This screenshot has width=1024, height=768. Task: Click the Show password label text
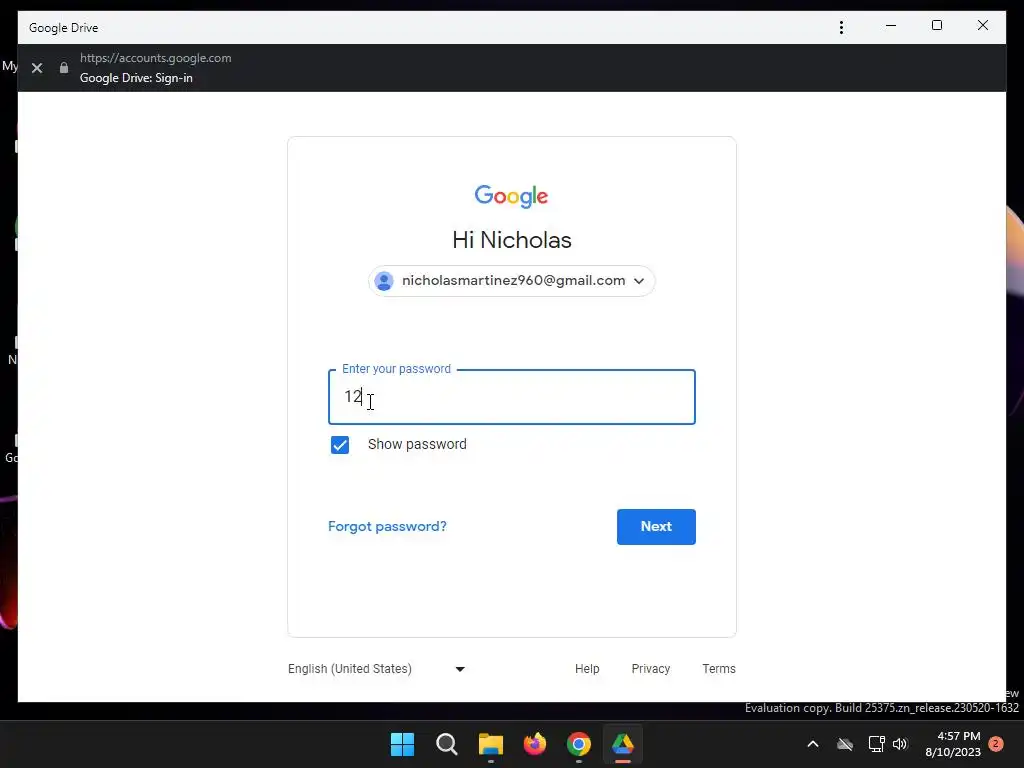(x=417, y=445)
